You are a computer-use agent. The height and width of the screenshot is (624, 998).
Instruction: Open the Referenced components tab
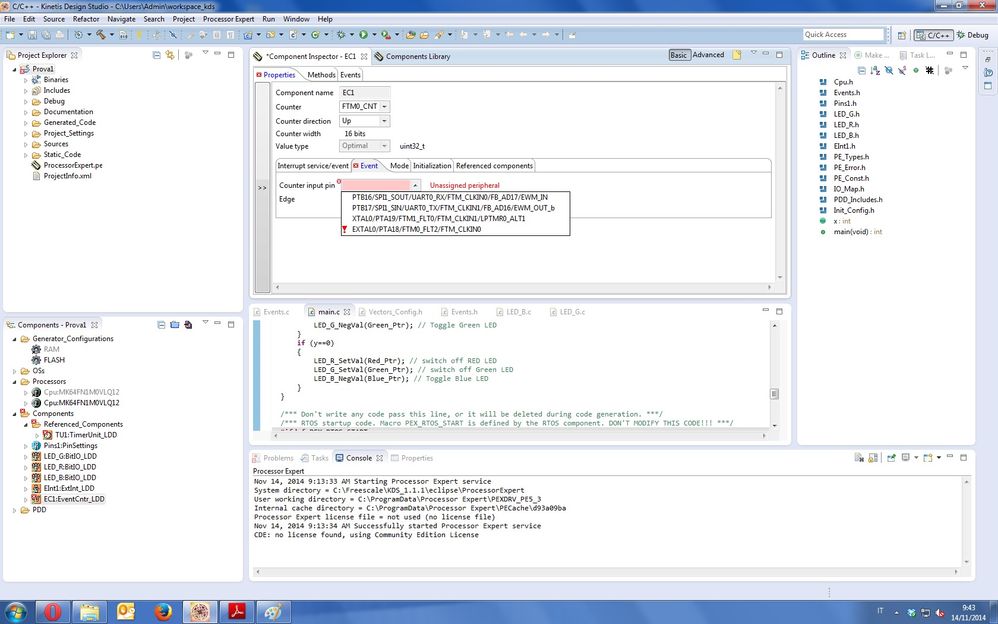click(x=494, y=166)
